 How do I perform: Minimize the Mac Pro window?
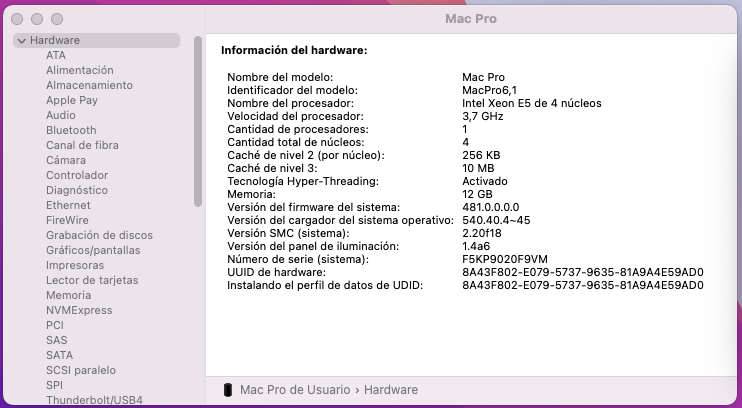click(x=37, y=19)
